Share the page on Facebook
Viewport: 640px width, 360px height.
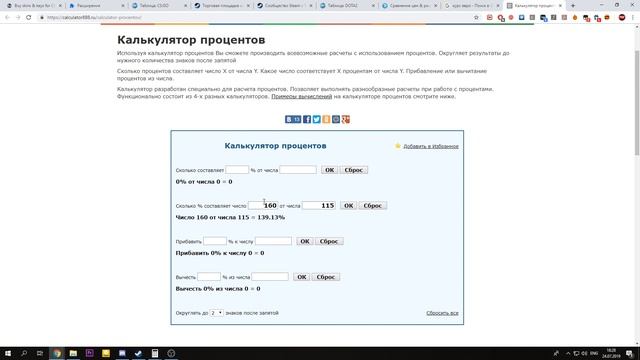(307, 119)
